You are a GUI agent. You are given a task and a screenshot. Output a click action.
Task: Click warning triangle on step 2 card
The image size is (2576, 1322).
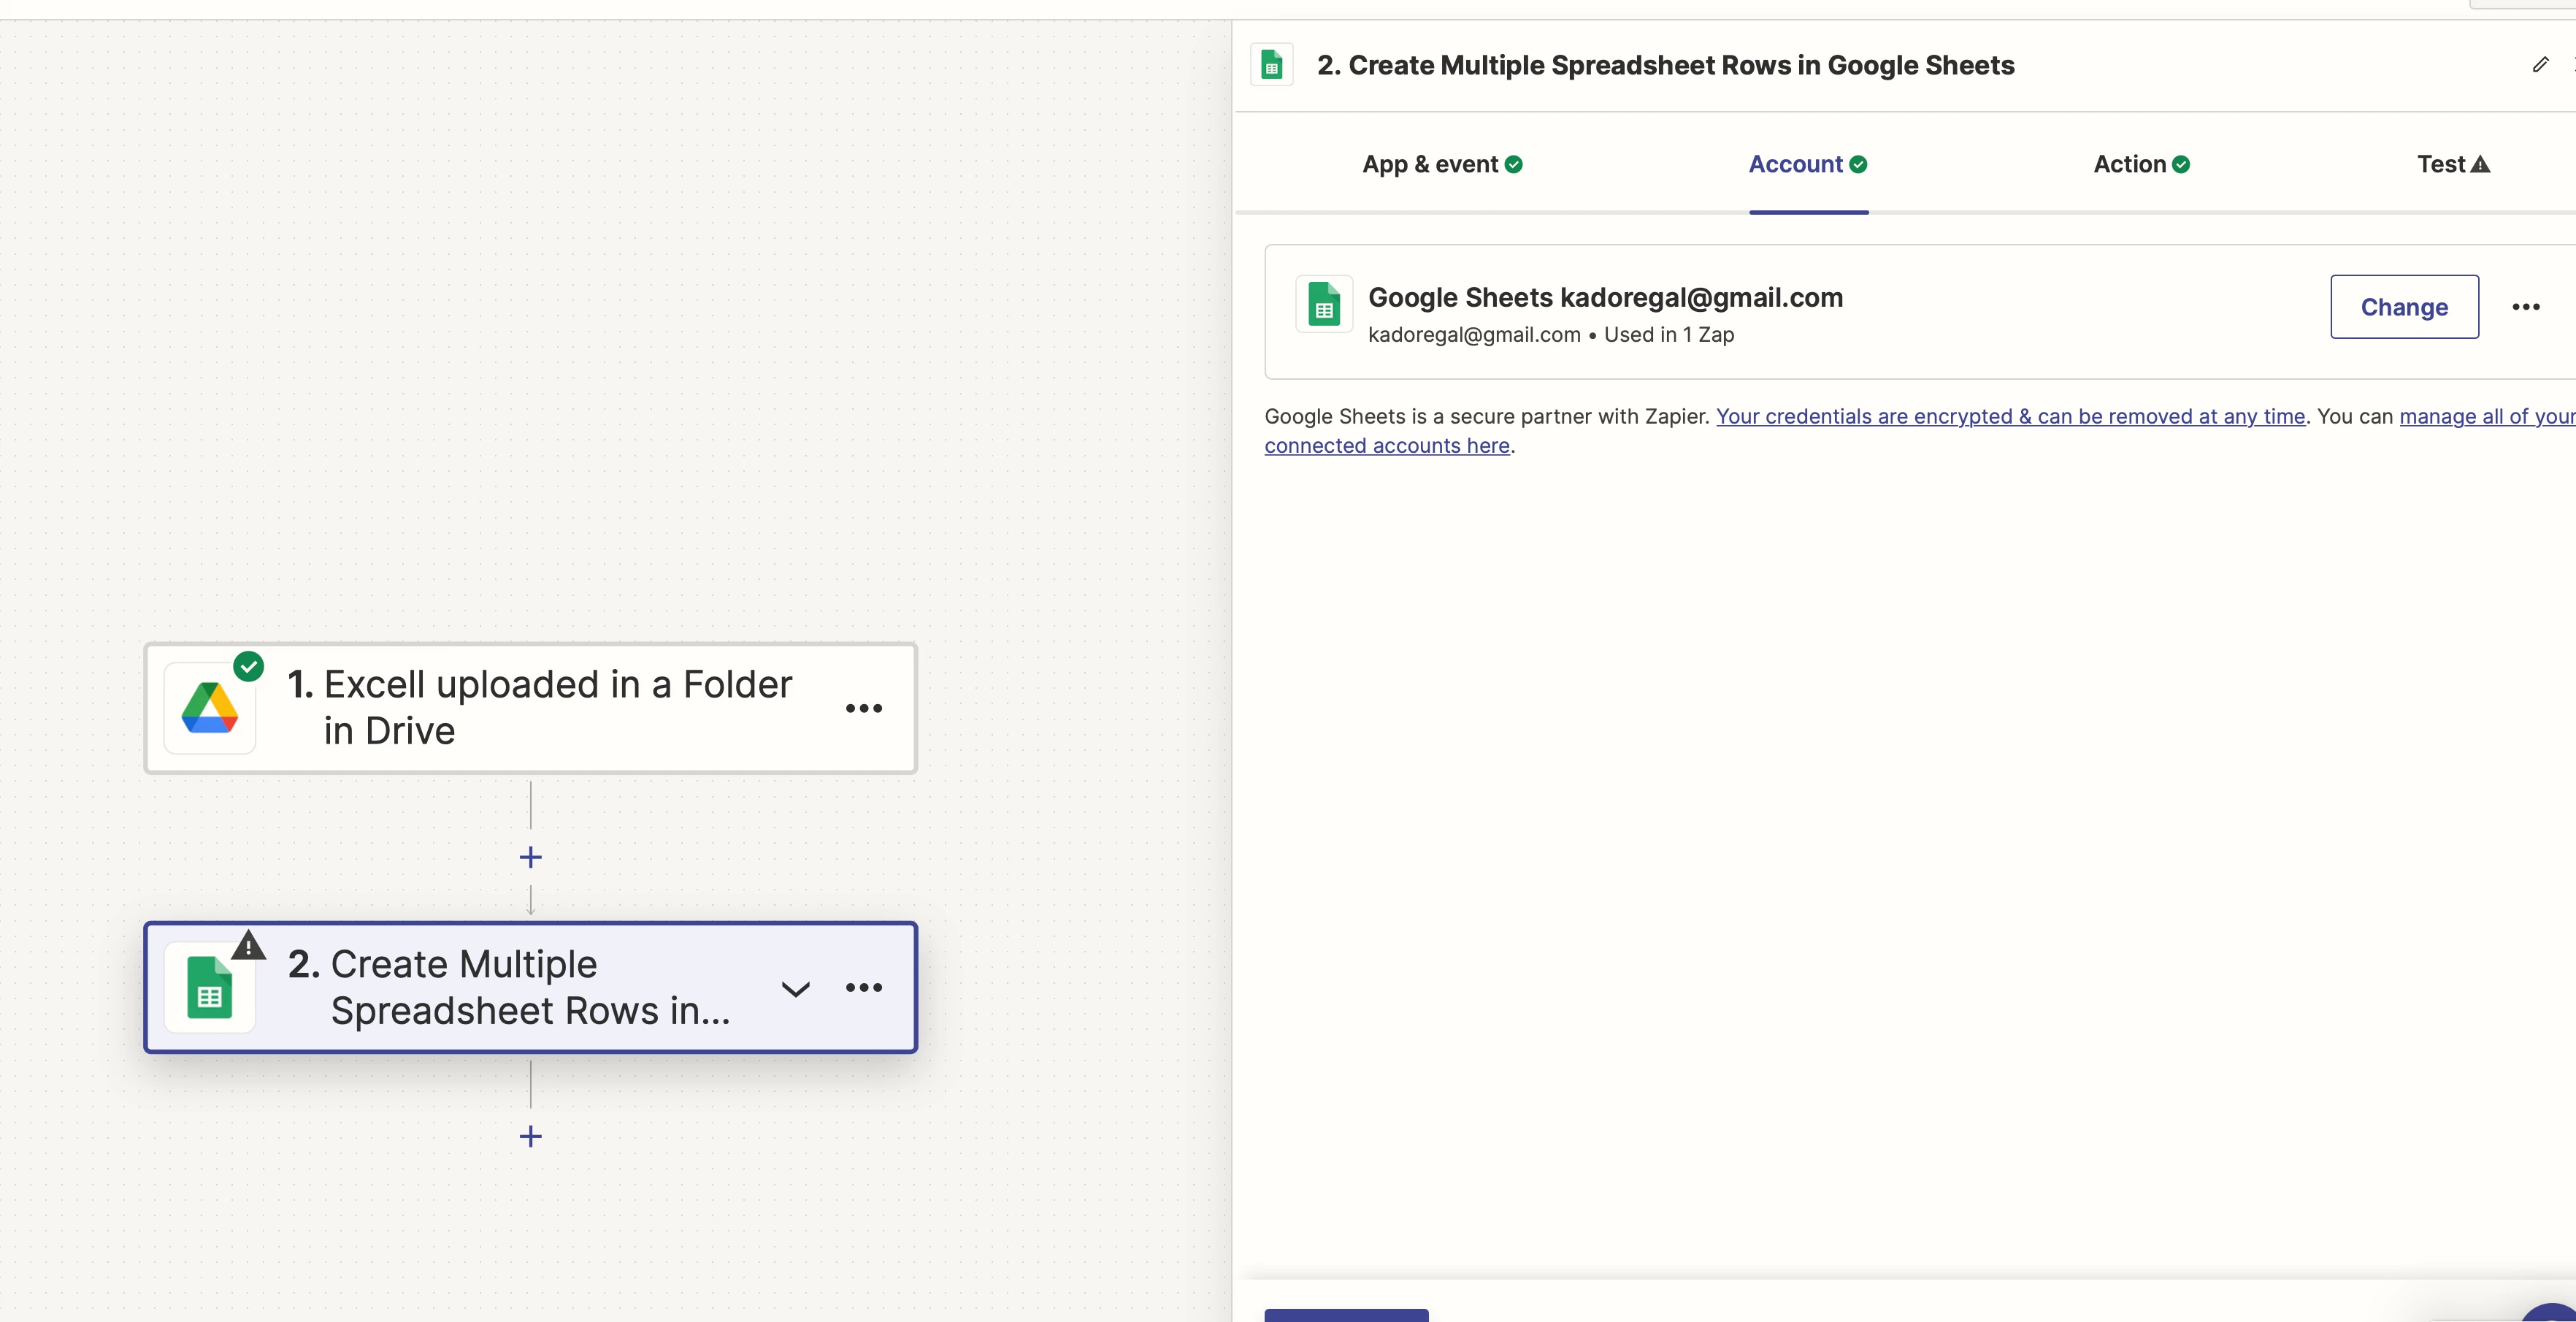click(249, 945)
